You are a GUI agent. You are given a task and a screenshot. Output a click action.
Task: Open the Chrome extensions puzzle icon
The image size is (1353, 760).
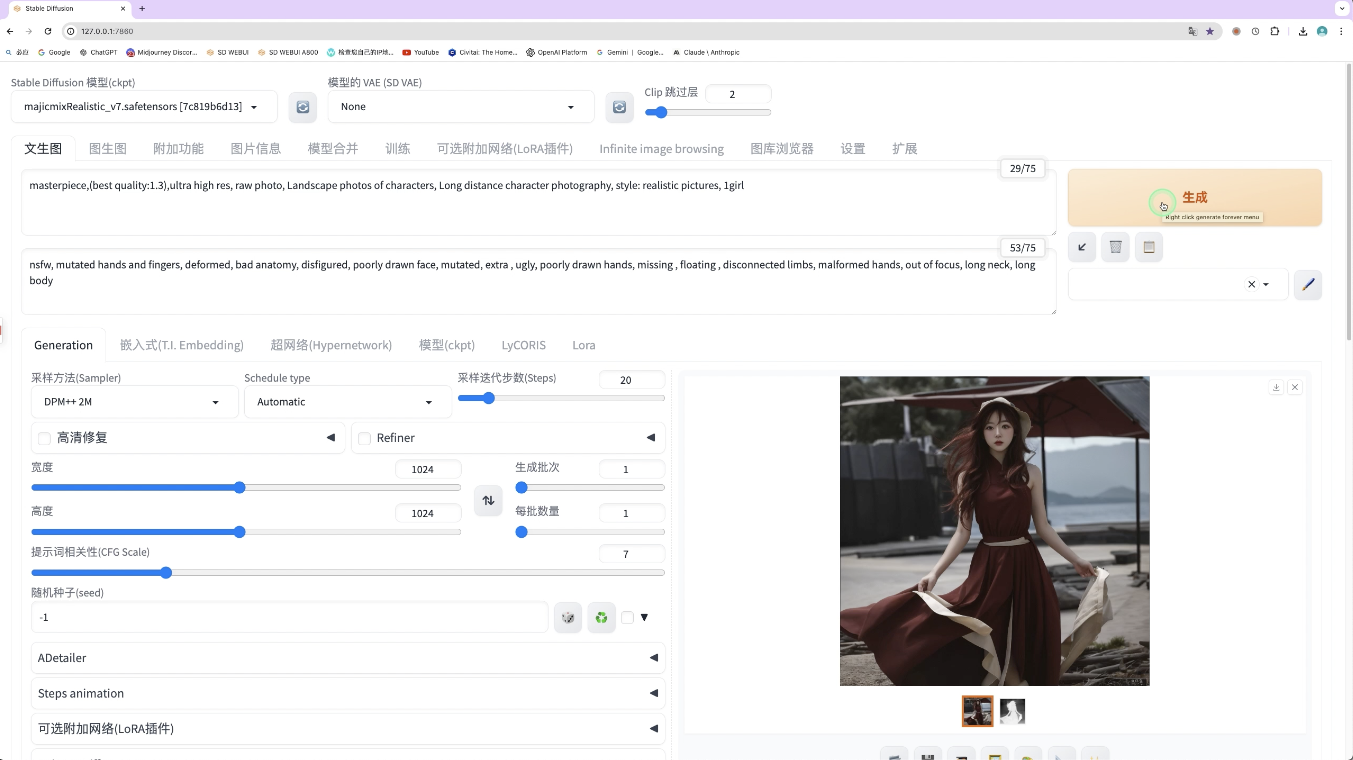(1275, 31)
